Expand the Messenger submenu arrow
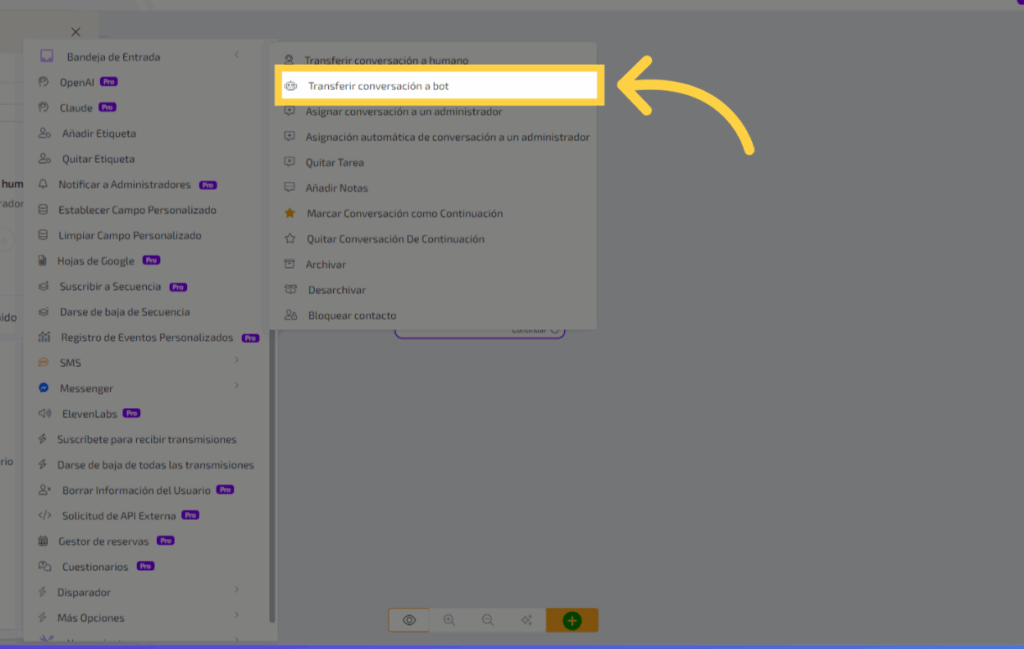Viewport: 1024px width, 649px height. pos(237,385)
